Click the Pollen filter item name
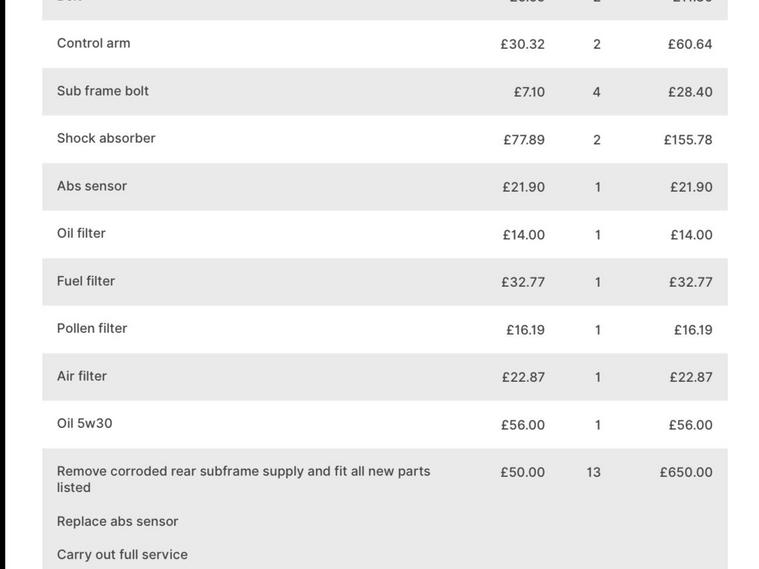 (x=91, y=329)
